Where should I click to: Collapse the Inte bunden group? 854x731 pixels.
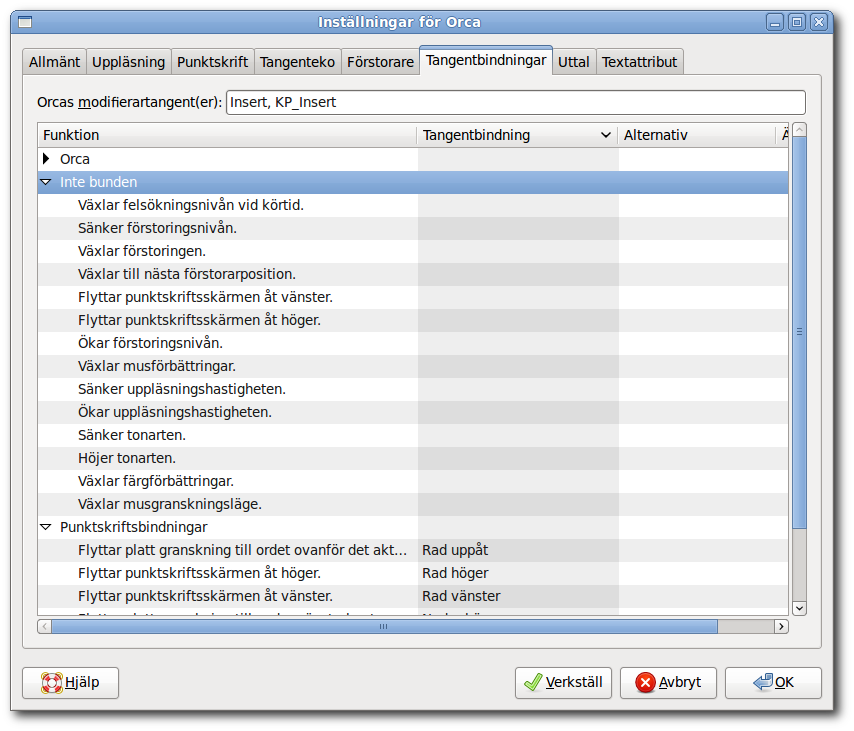[46, 182]
